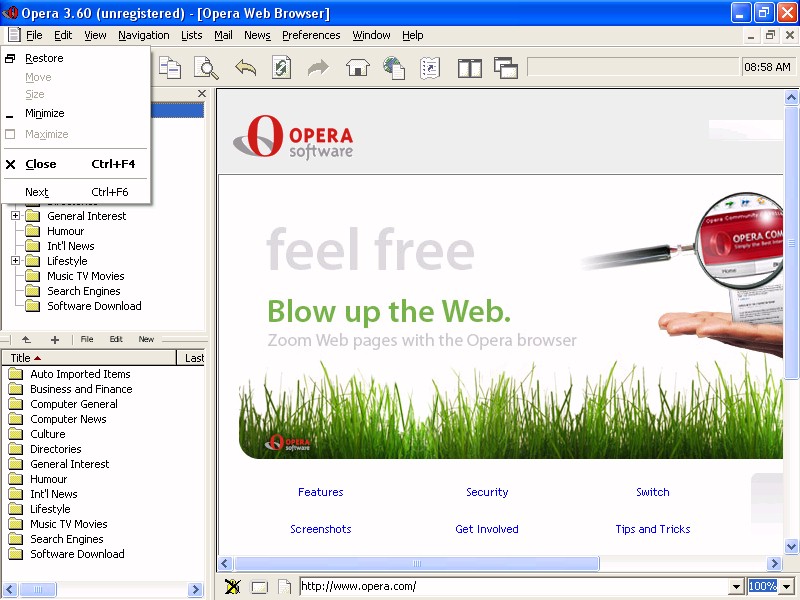
Task: Open the Lists menu
Action: [192, 35]
